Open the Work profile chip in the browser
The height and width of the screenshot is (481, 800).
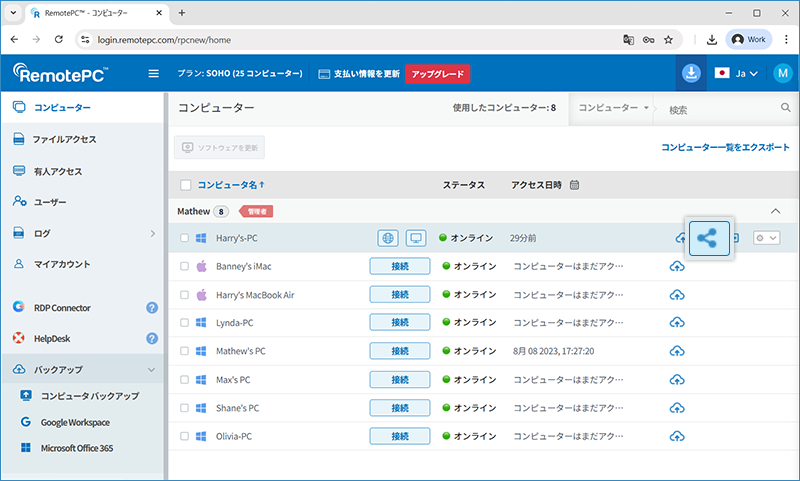coord(749,39)
